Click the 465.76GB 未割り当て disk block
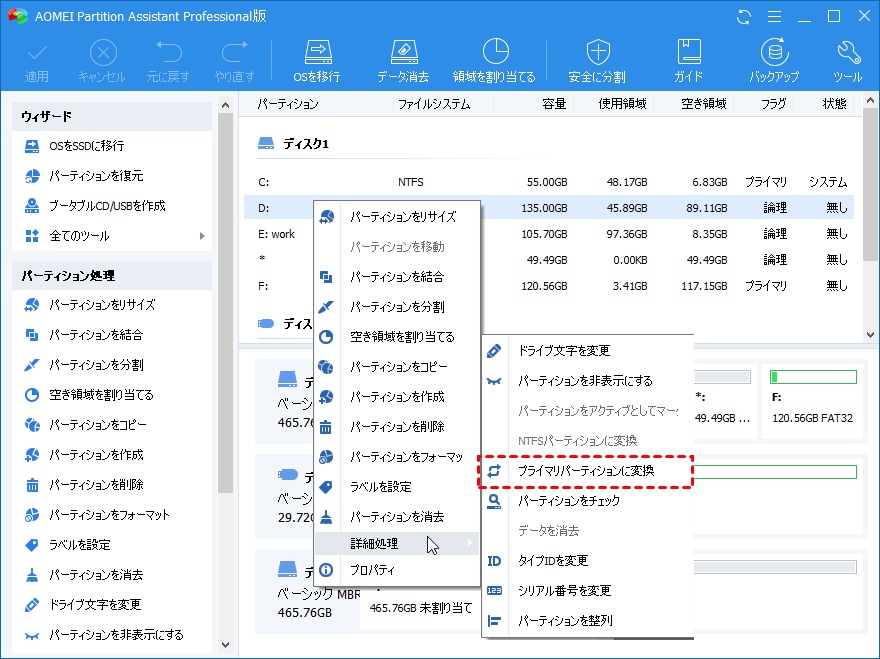 pos(421,608)
